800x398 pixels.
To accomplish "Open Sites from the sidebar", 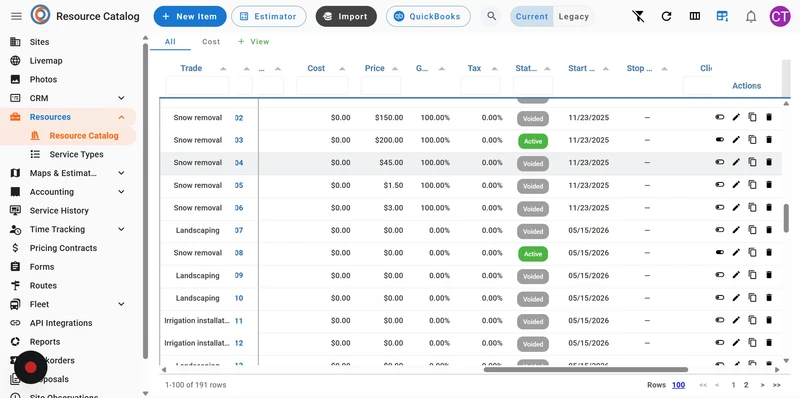I will pos(39,42).
